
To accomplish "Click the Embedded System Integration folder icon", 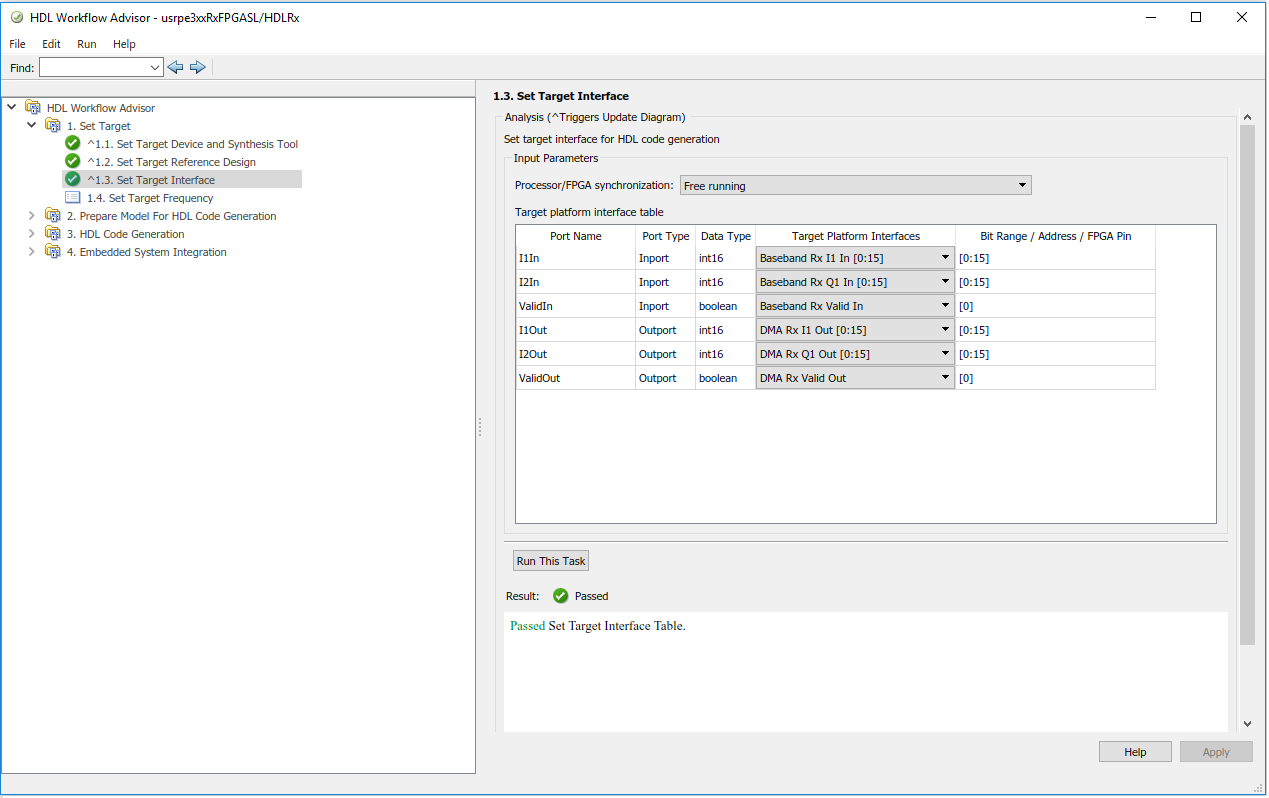I will pos(53,252).
